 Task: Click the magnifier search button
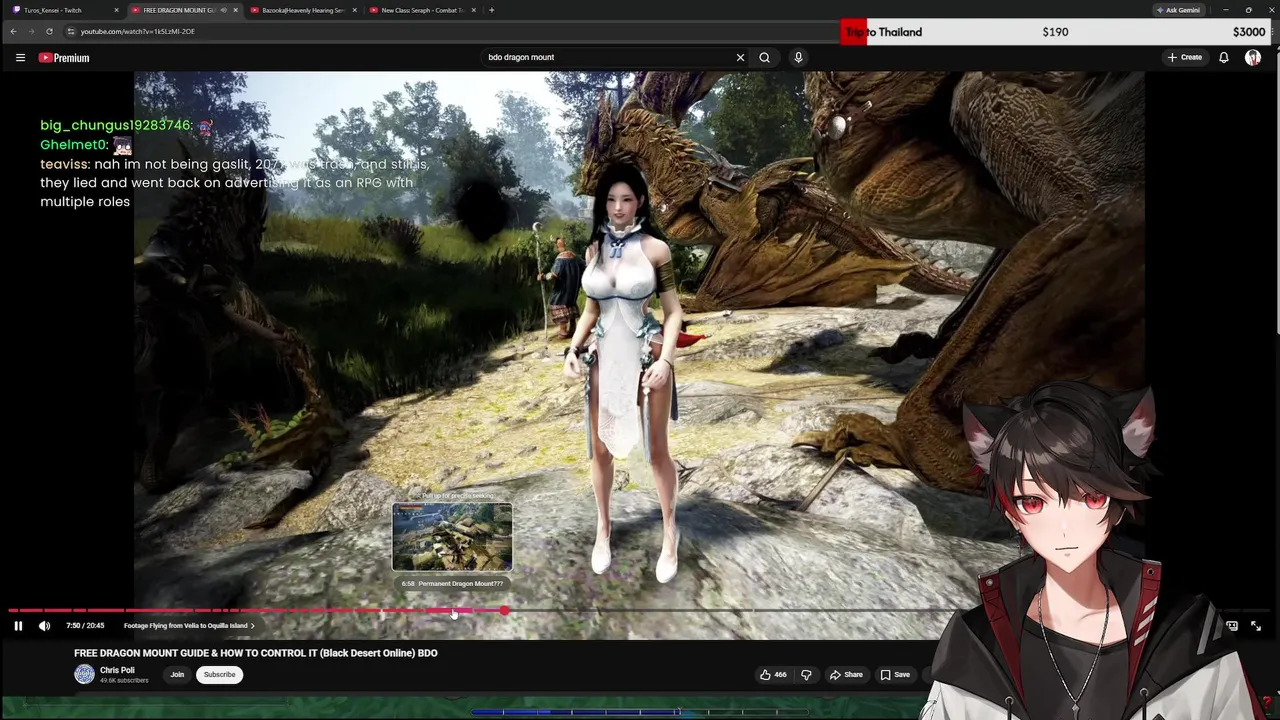coord(764,58)
